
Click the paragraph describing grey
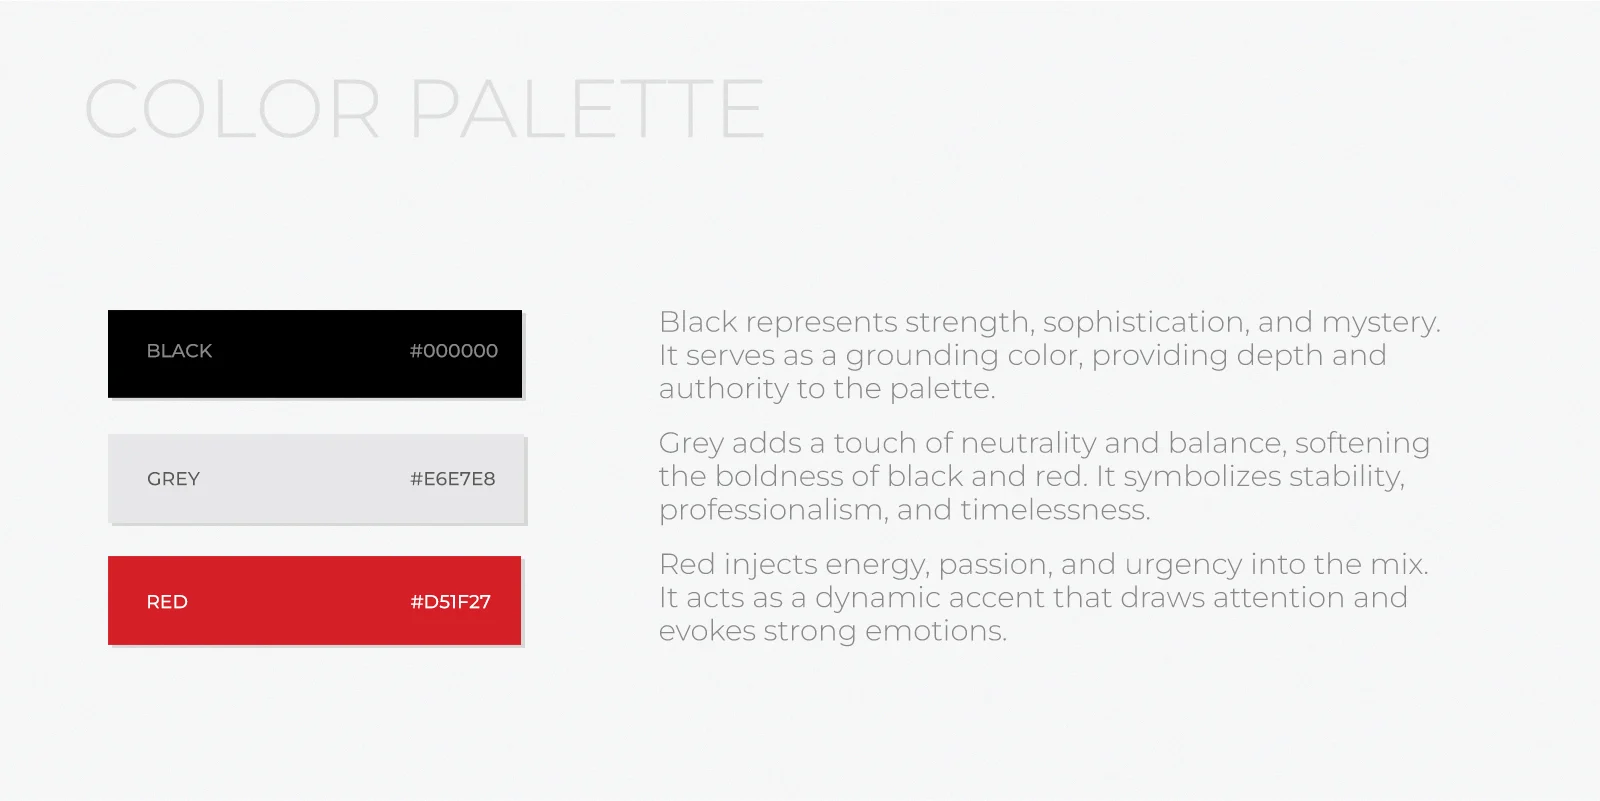coord(1044,476)
